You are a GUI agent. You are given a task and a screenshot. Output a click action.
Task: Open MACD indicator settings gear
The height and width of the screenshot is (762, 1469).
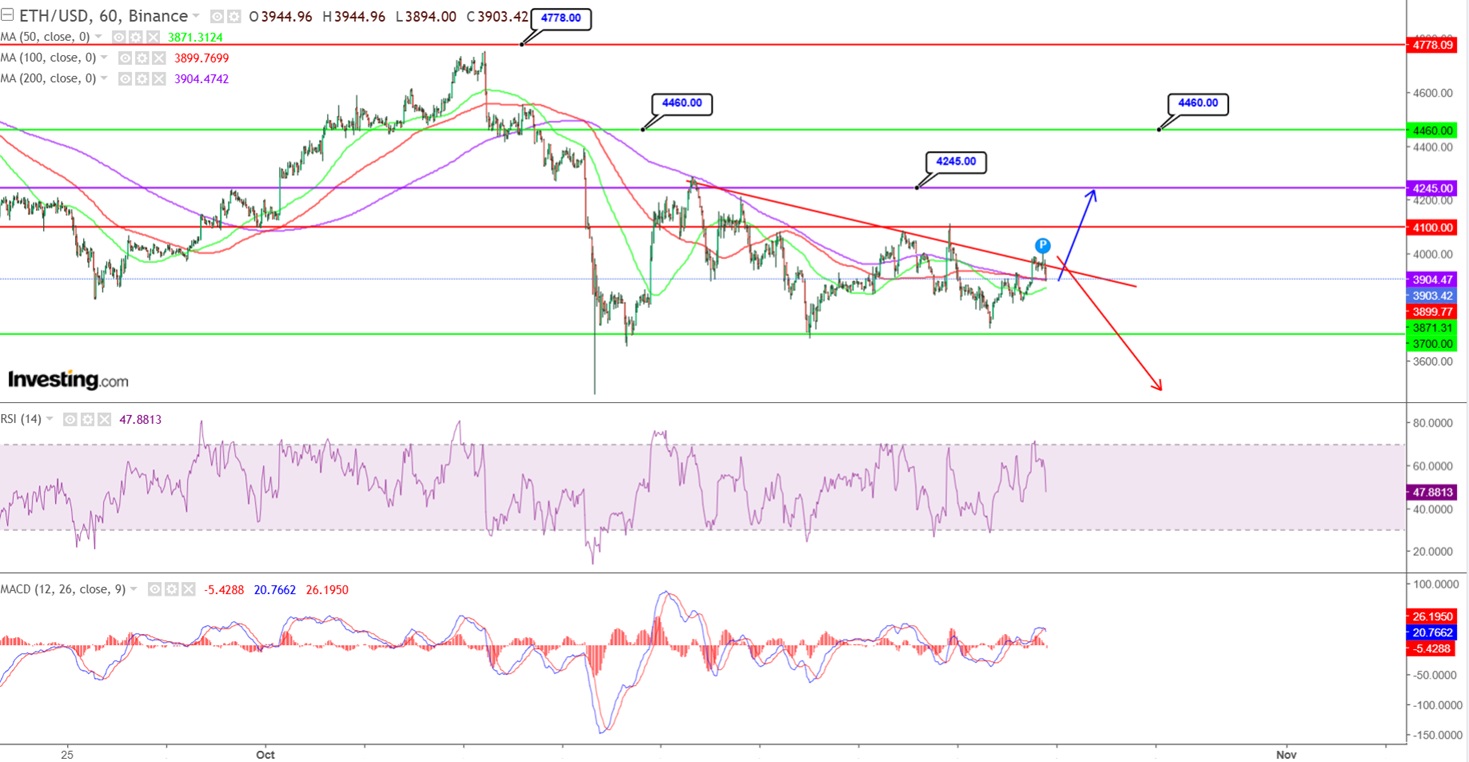[171, 589]
